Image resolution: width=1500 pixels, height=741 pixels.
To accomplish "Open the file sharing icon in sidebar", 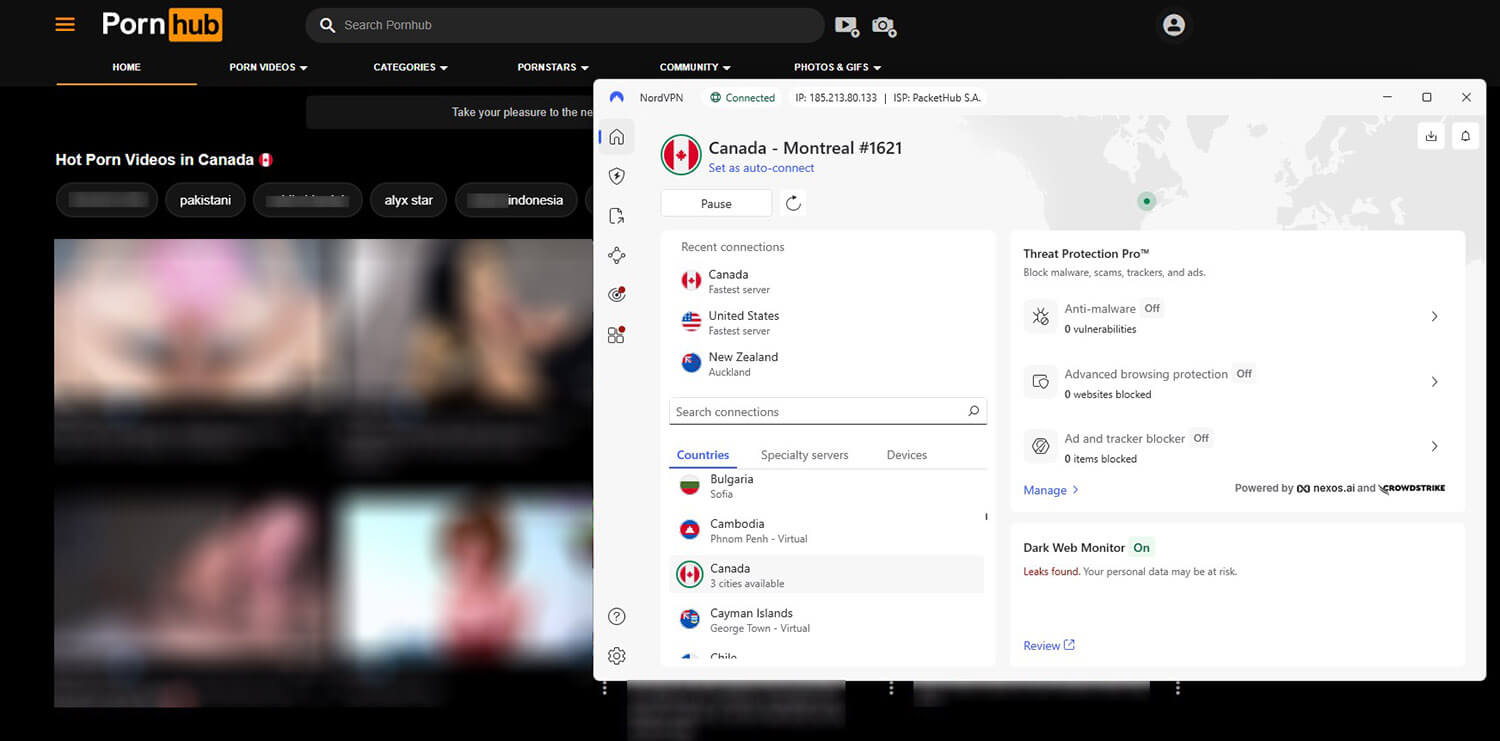I will pos(617,216).
